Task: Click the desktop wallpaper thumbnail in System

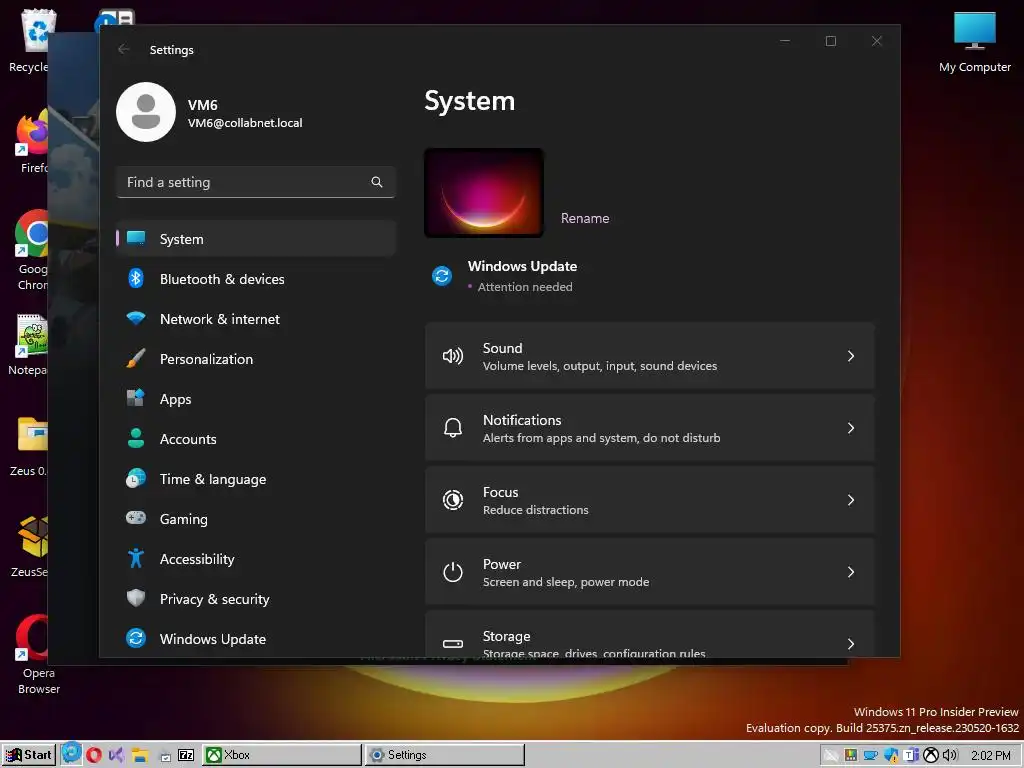Action: 484,193
